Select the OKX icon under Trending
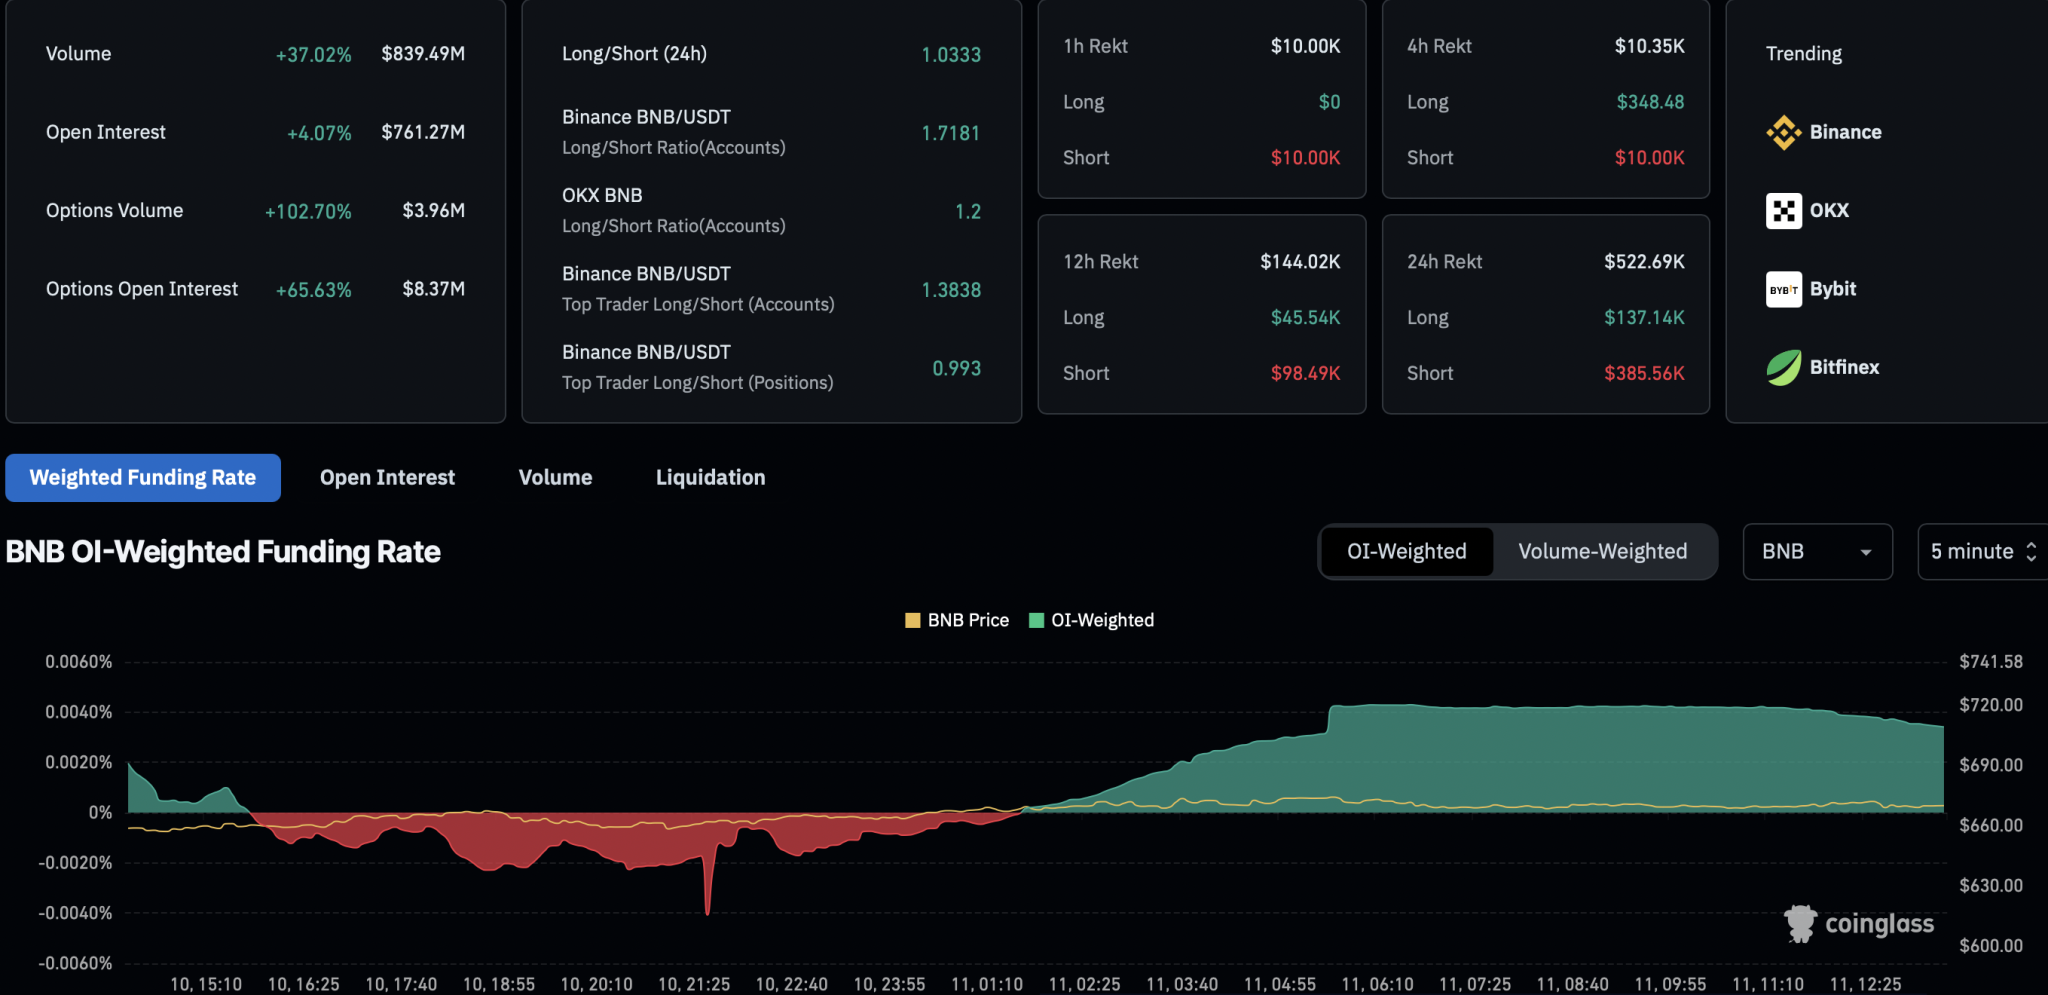This screenshot has height=995, width=2048. pyautogui.click(x=1784, y=210)
